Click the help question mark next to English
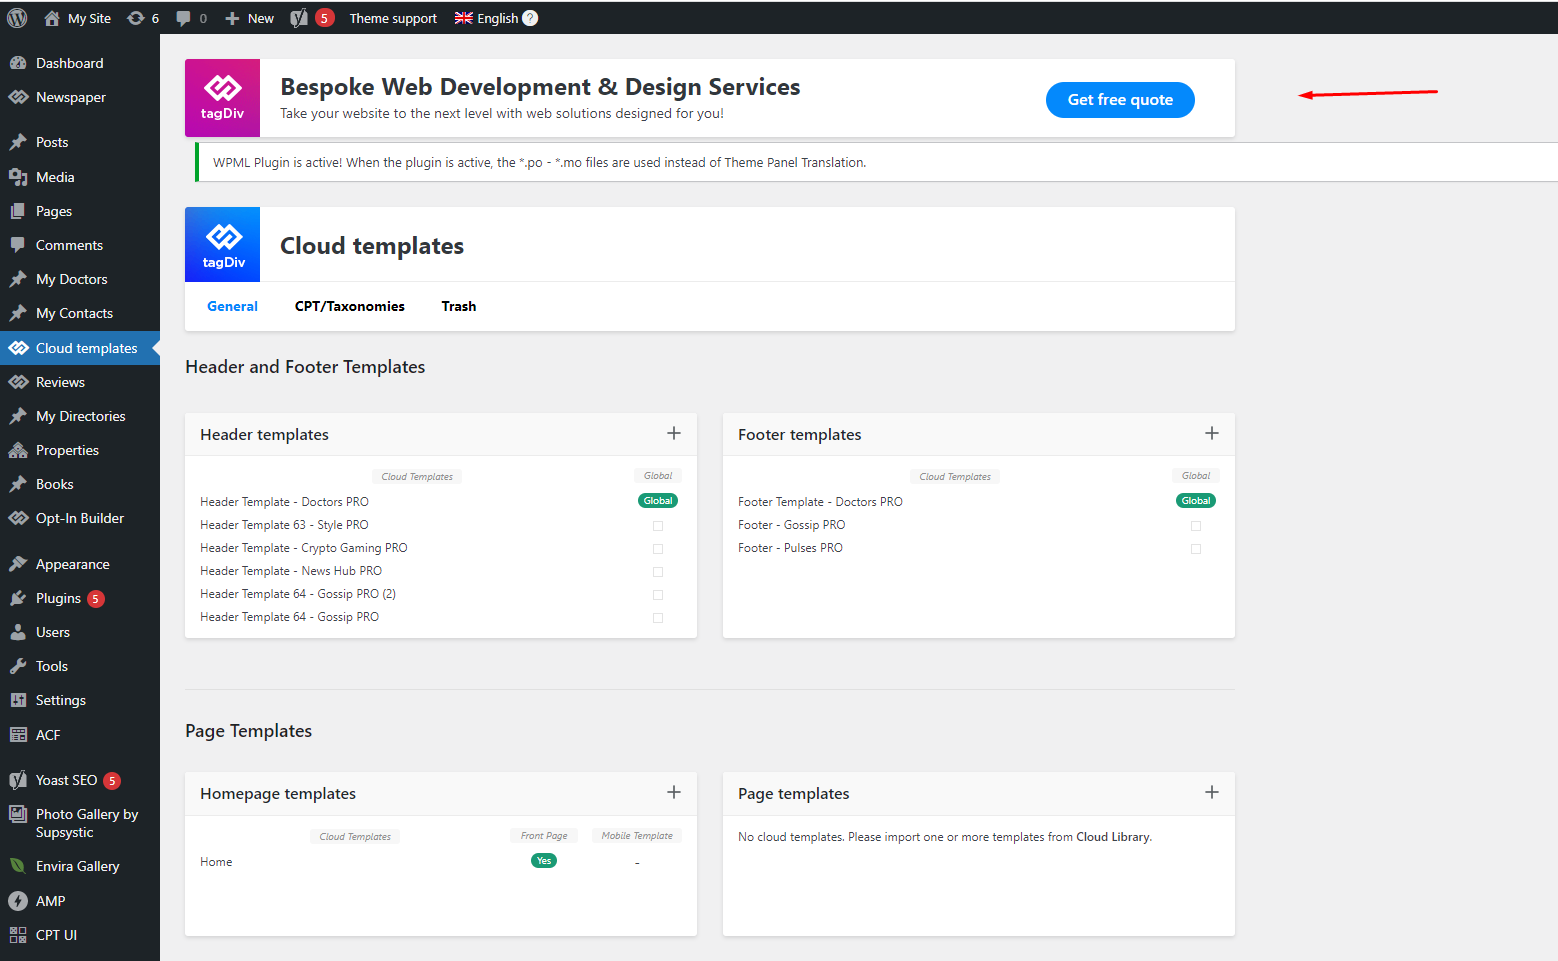The height and width of the screenshot is (961, 1558). pyautogui.click(x=530, y=18)
